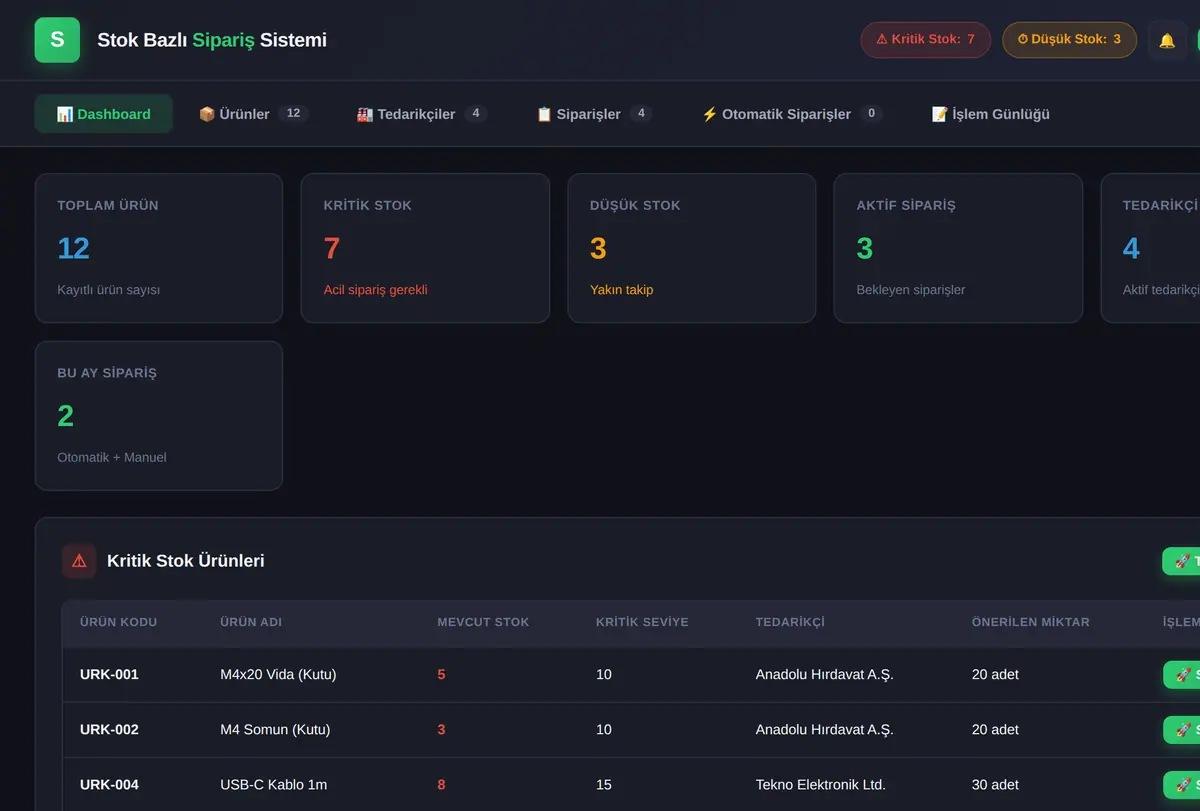Click the Önerilen Miktar column header

pos(1031,622)
